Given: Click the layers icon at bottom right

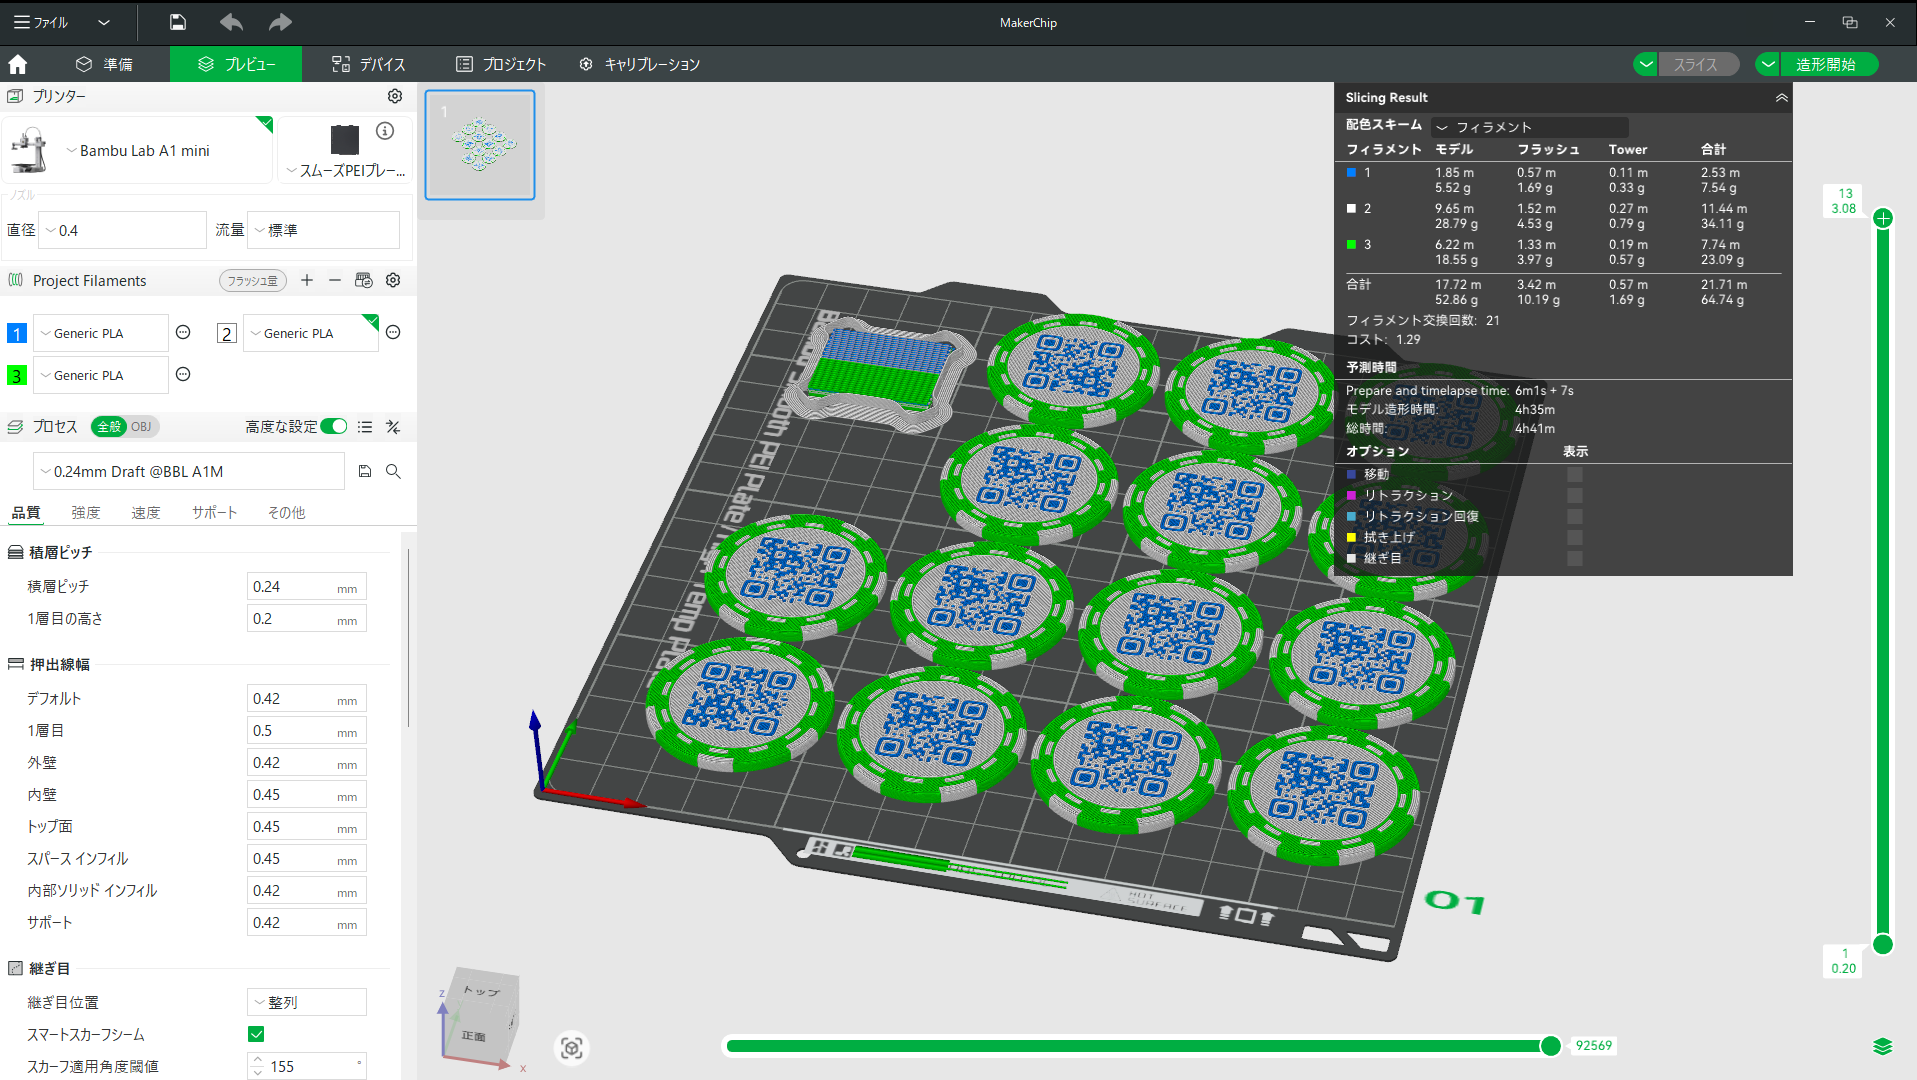Looking at the screenshot, I should coord(1882,1046).
